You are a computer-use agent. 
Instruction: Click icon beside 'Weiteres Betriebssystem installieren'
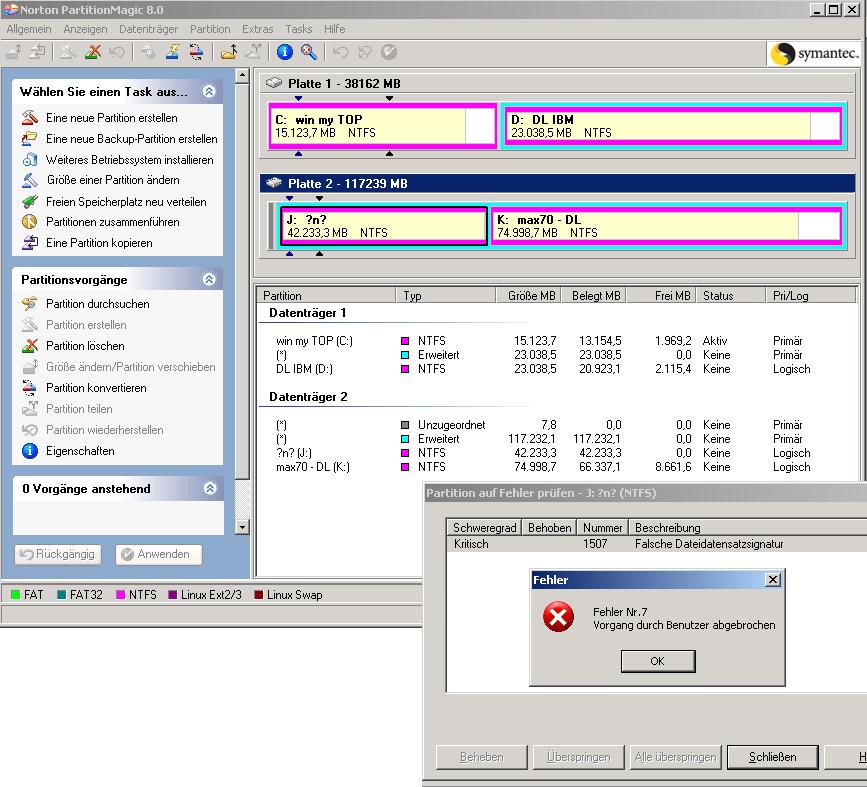click(x=30, y=160)
